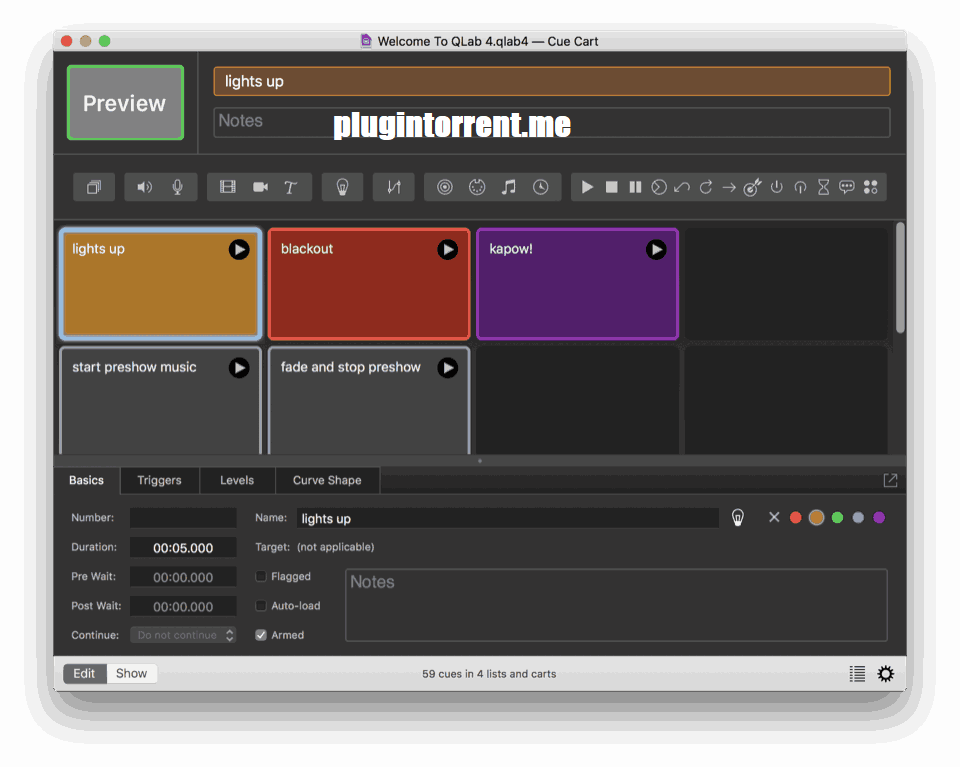The image size is (960, 767).
Task: Choose the red cue color swatch
Action: (x=795, y=518)
